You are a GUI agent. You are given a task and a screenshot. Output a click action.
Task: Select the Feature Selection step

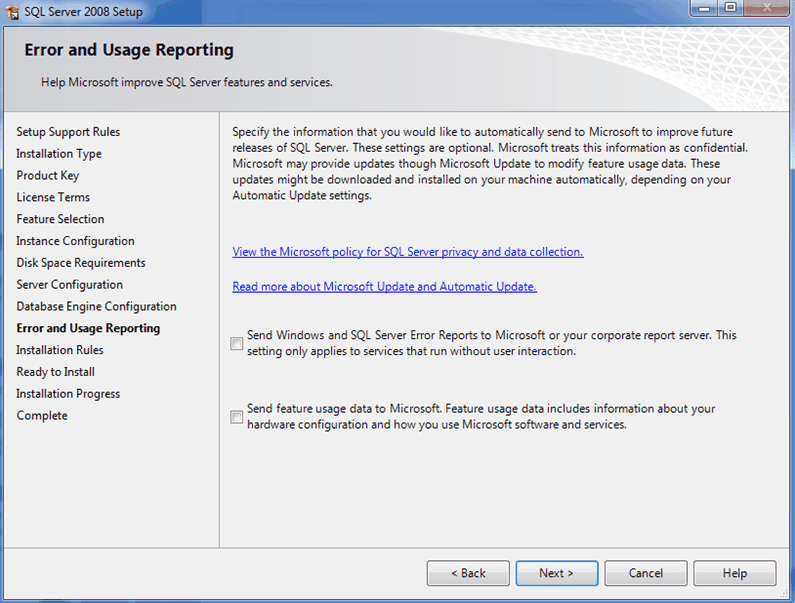coord(60,219)
